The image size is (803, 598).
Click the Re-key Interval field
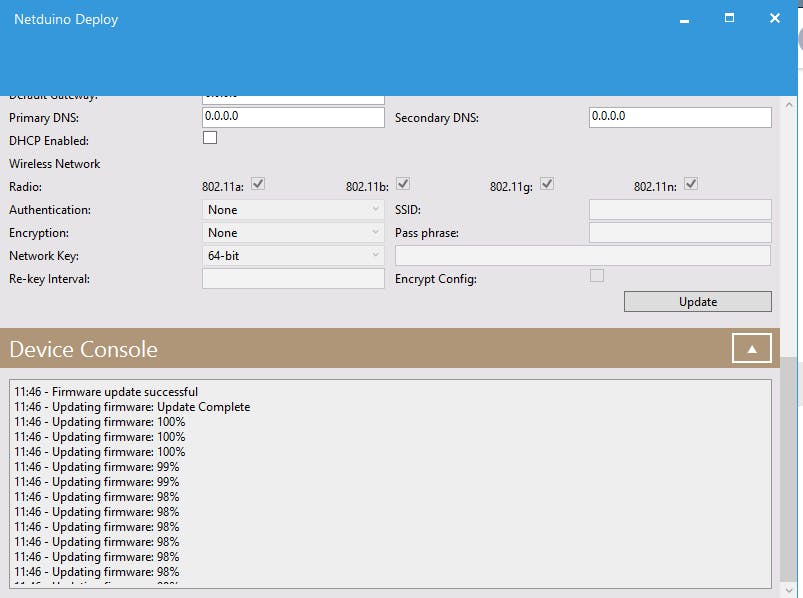tap(290, 278)
